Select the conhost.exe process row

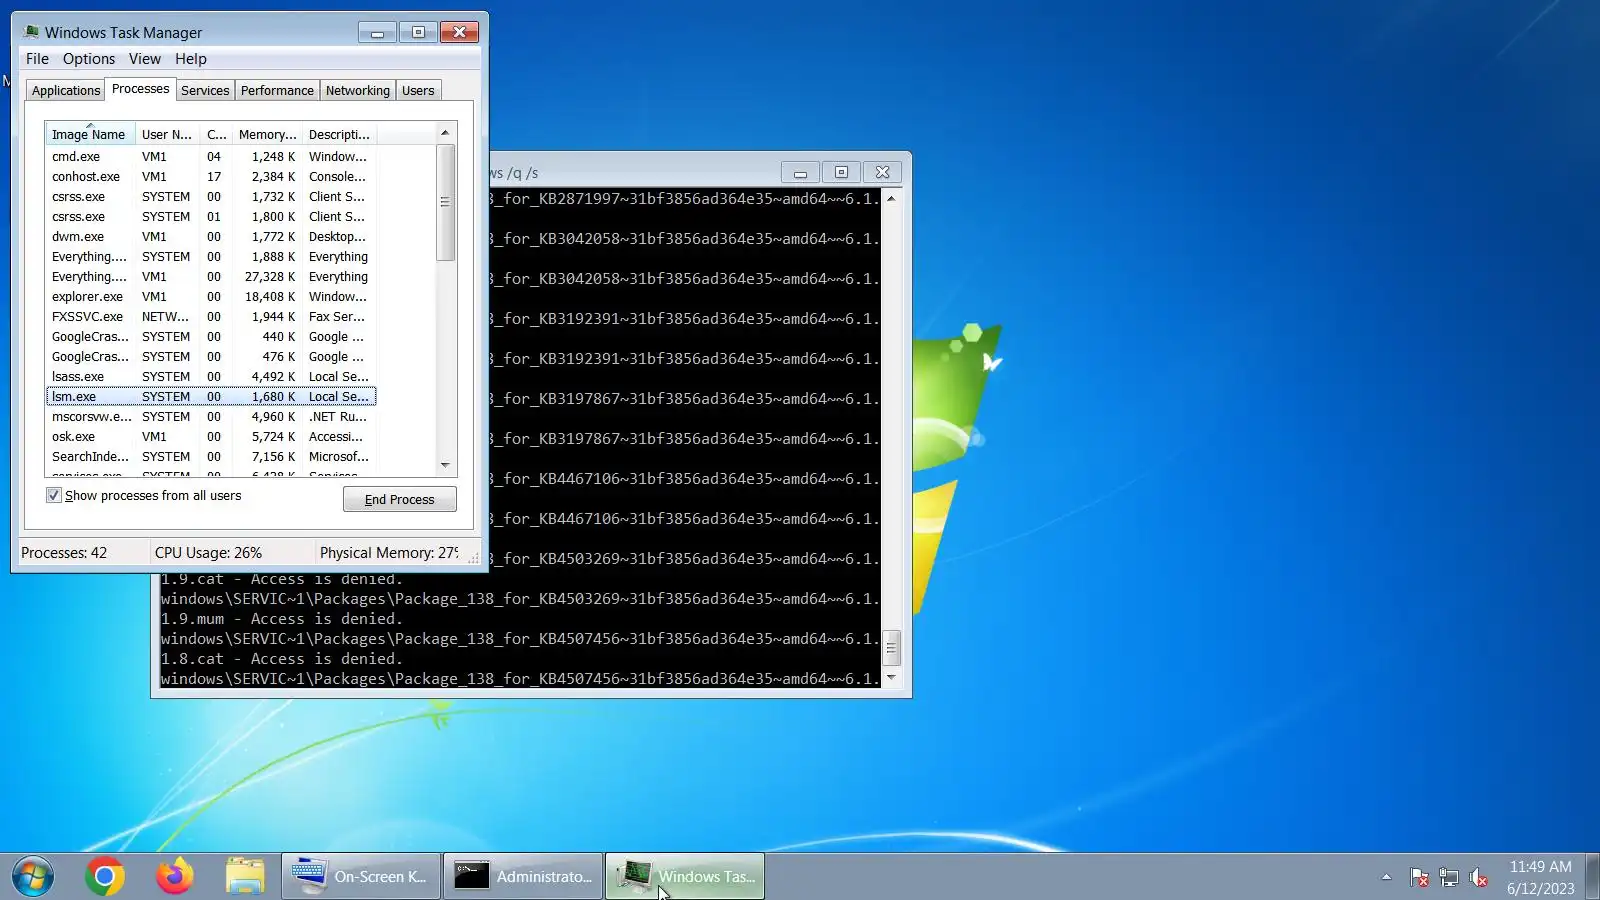coord(211,177)
